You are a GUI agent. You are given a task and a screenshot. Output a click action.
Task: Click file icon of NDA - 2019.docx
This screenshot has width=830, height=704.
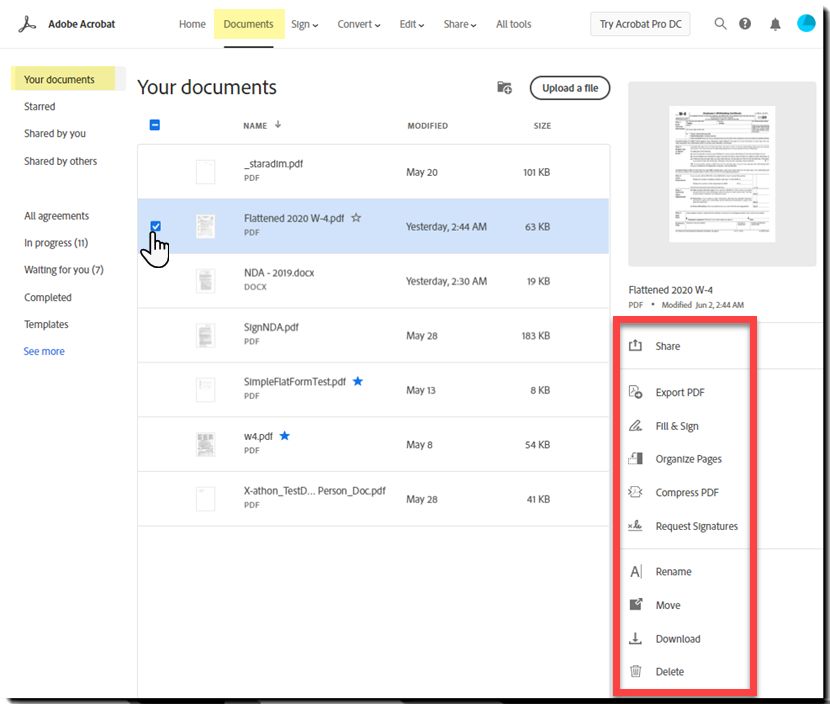pos(205,281)
